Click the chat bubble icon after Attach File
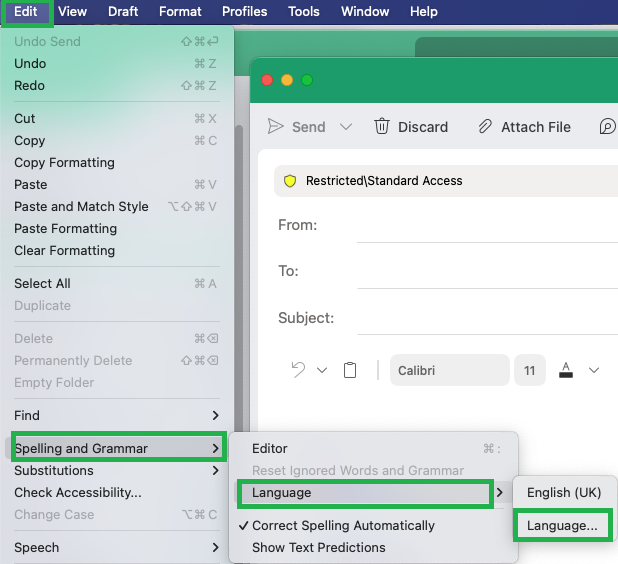 [x=607, y=127]
